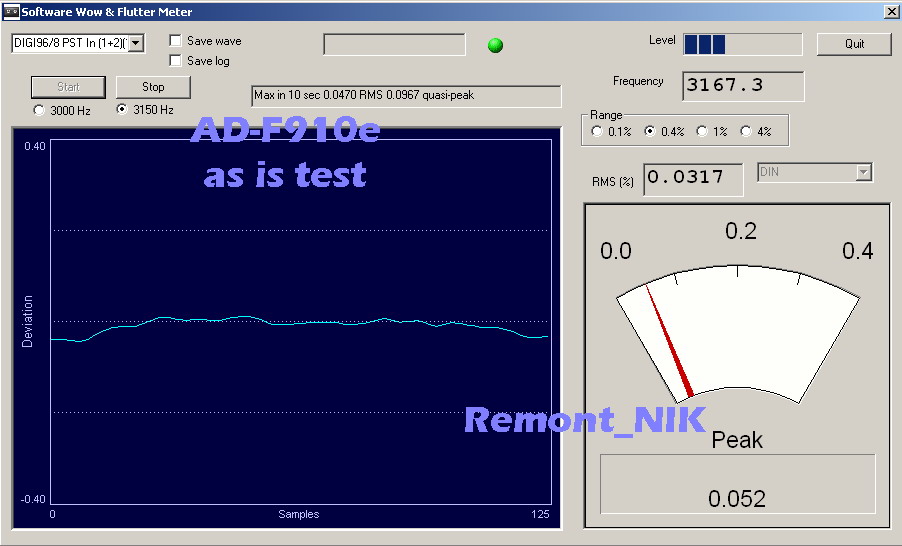
Task: Set range to 0.1%
Action: 598,131
